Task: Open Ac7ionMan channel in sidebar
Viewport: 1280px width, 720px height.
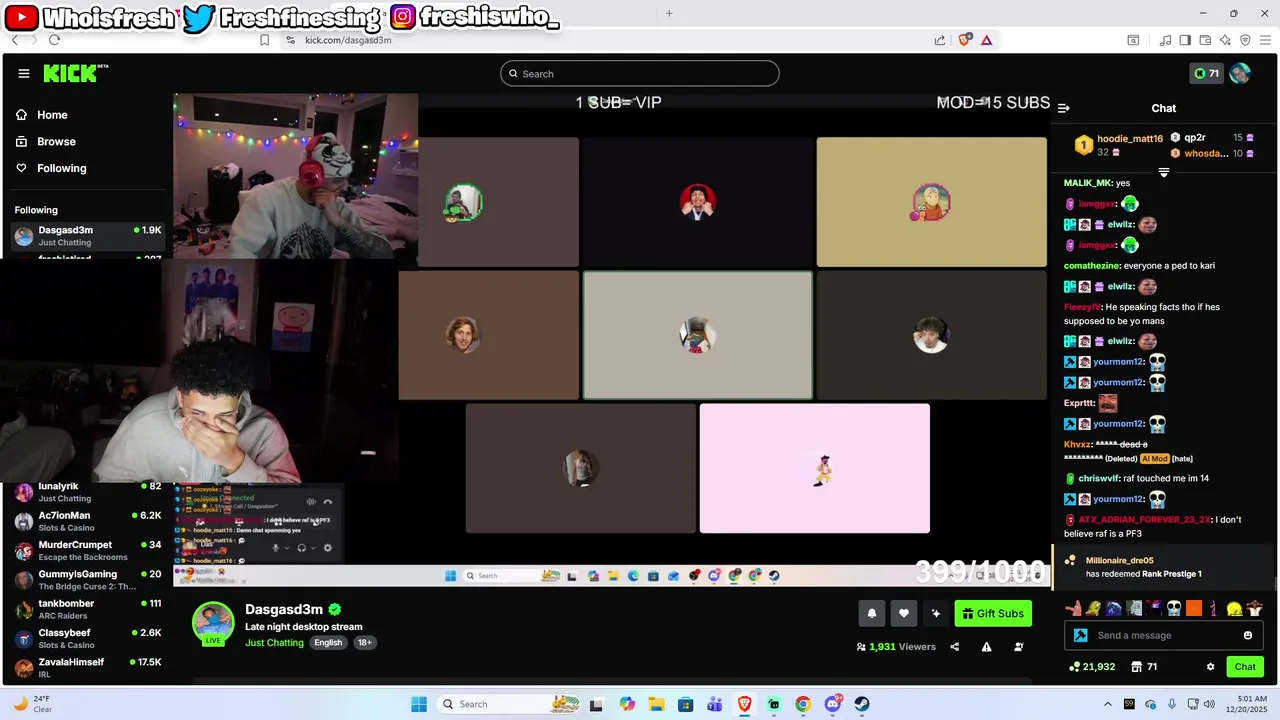Action: (x=87, y=521)
